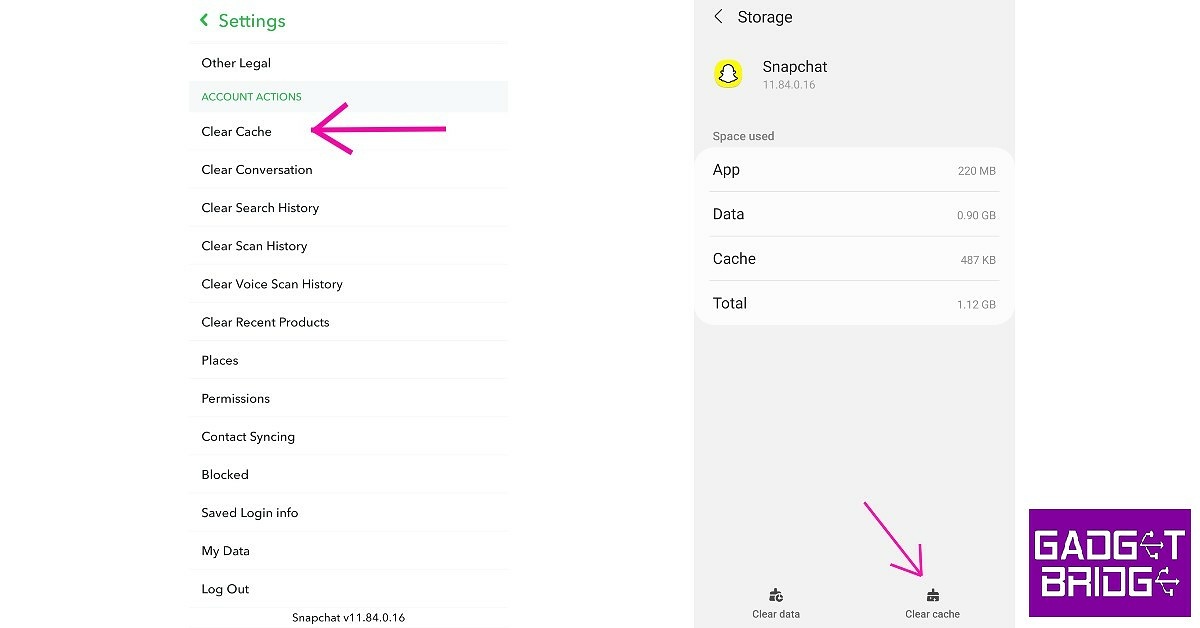
Task: Open Other Legal settings entry
Action: tap(236, 63)
